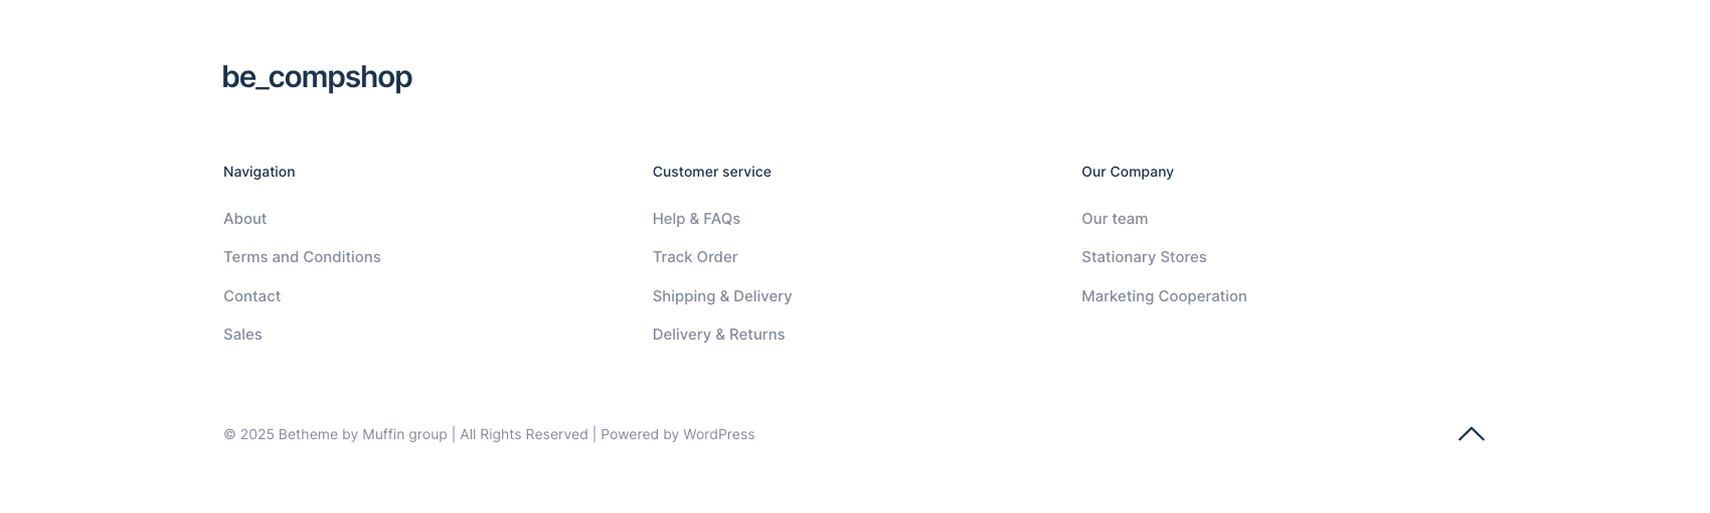Click the Navigation column heading
The width and height of the screenshot is (1710, 513).
click(x=259, y=172)
